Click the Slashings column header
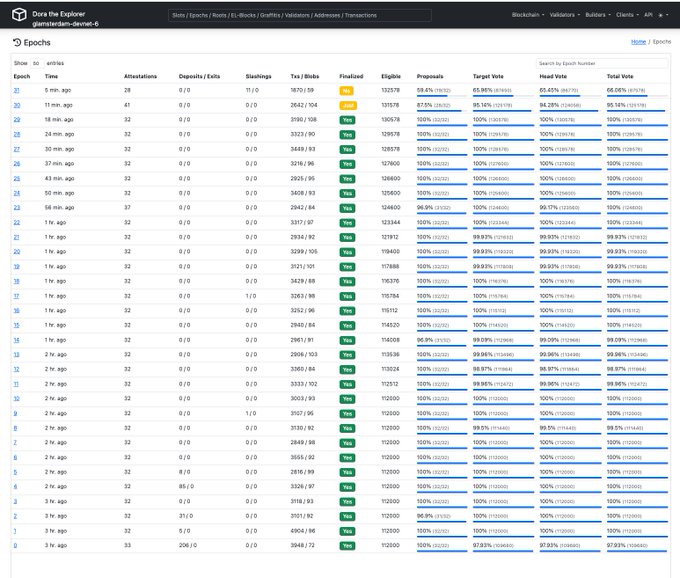Image resolution: width=680 pixels, height=578 pixels. coord(258,76)
